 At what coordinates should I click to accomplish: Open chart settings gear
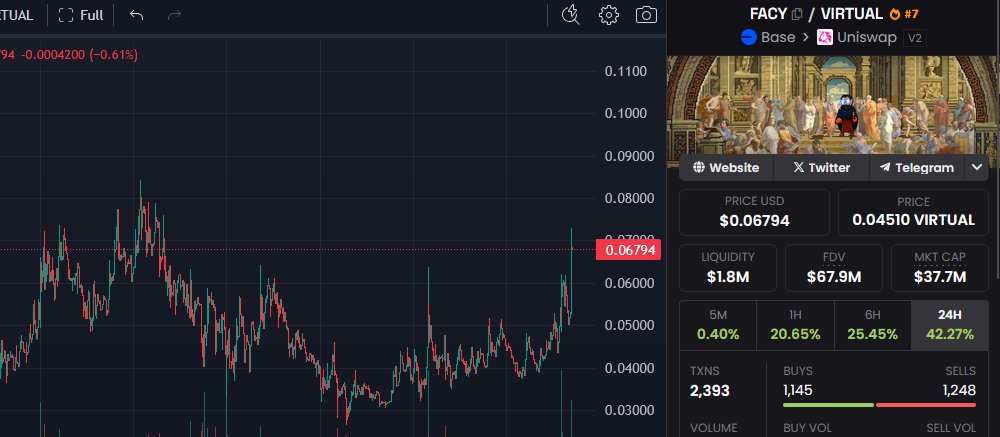coord(609,15)
